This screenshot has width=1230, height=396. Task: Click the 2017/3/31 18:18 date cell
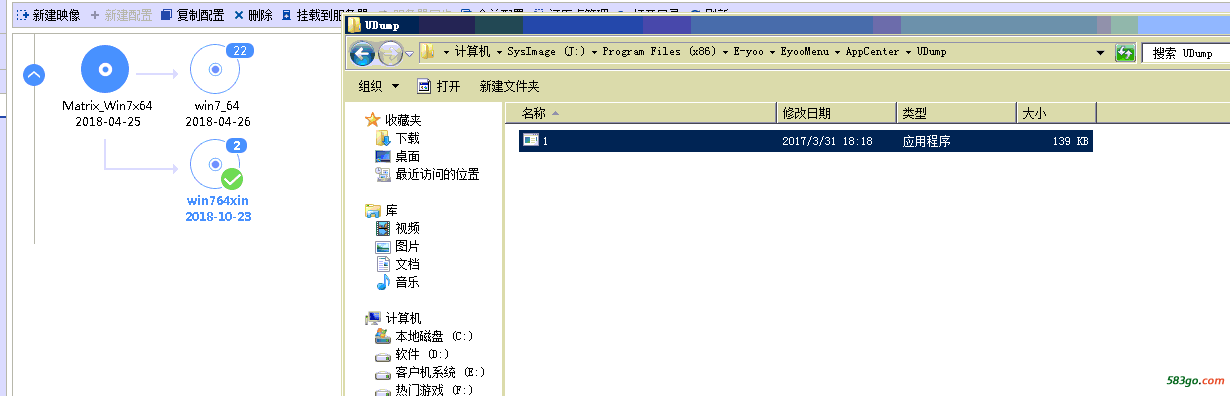[827, 142]
